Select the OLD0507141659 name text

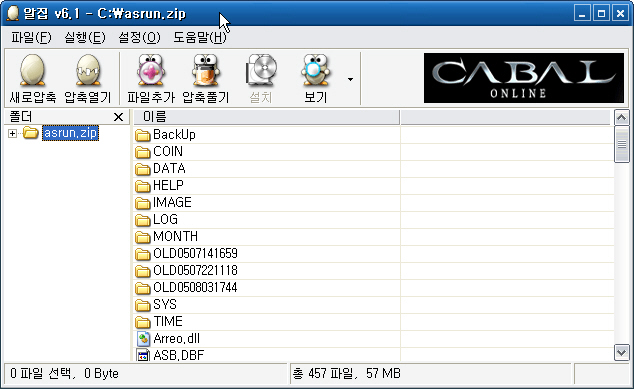click(195, 253)
